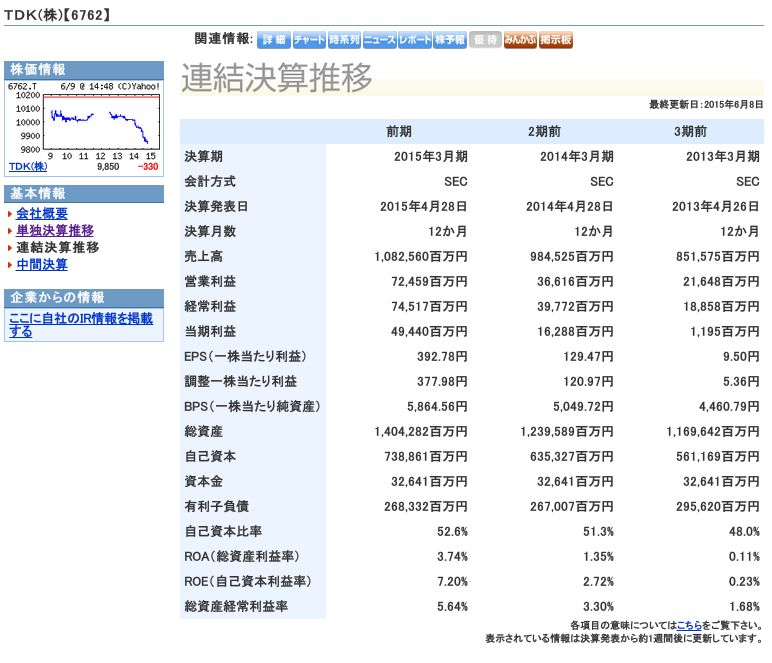Click the ROA(総資産利益率) row label
The height and width of the screenshot is (663, 772).
click(x=242, y=557)
